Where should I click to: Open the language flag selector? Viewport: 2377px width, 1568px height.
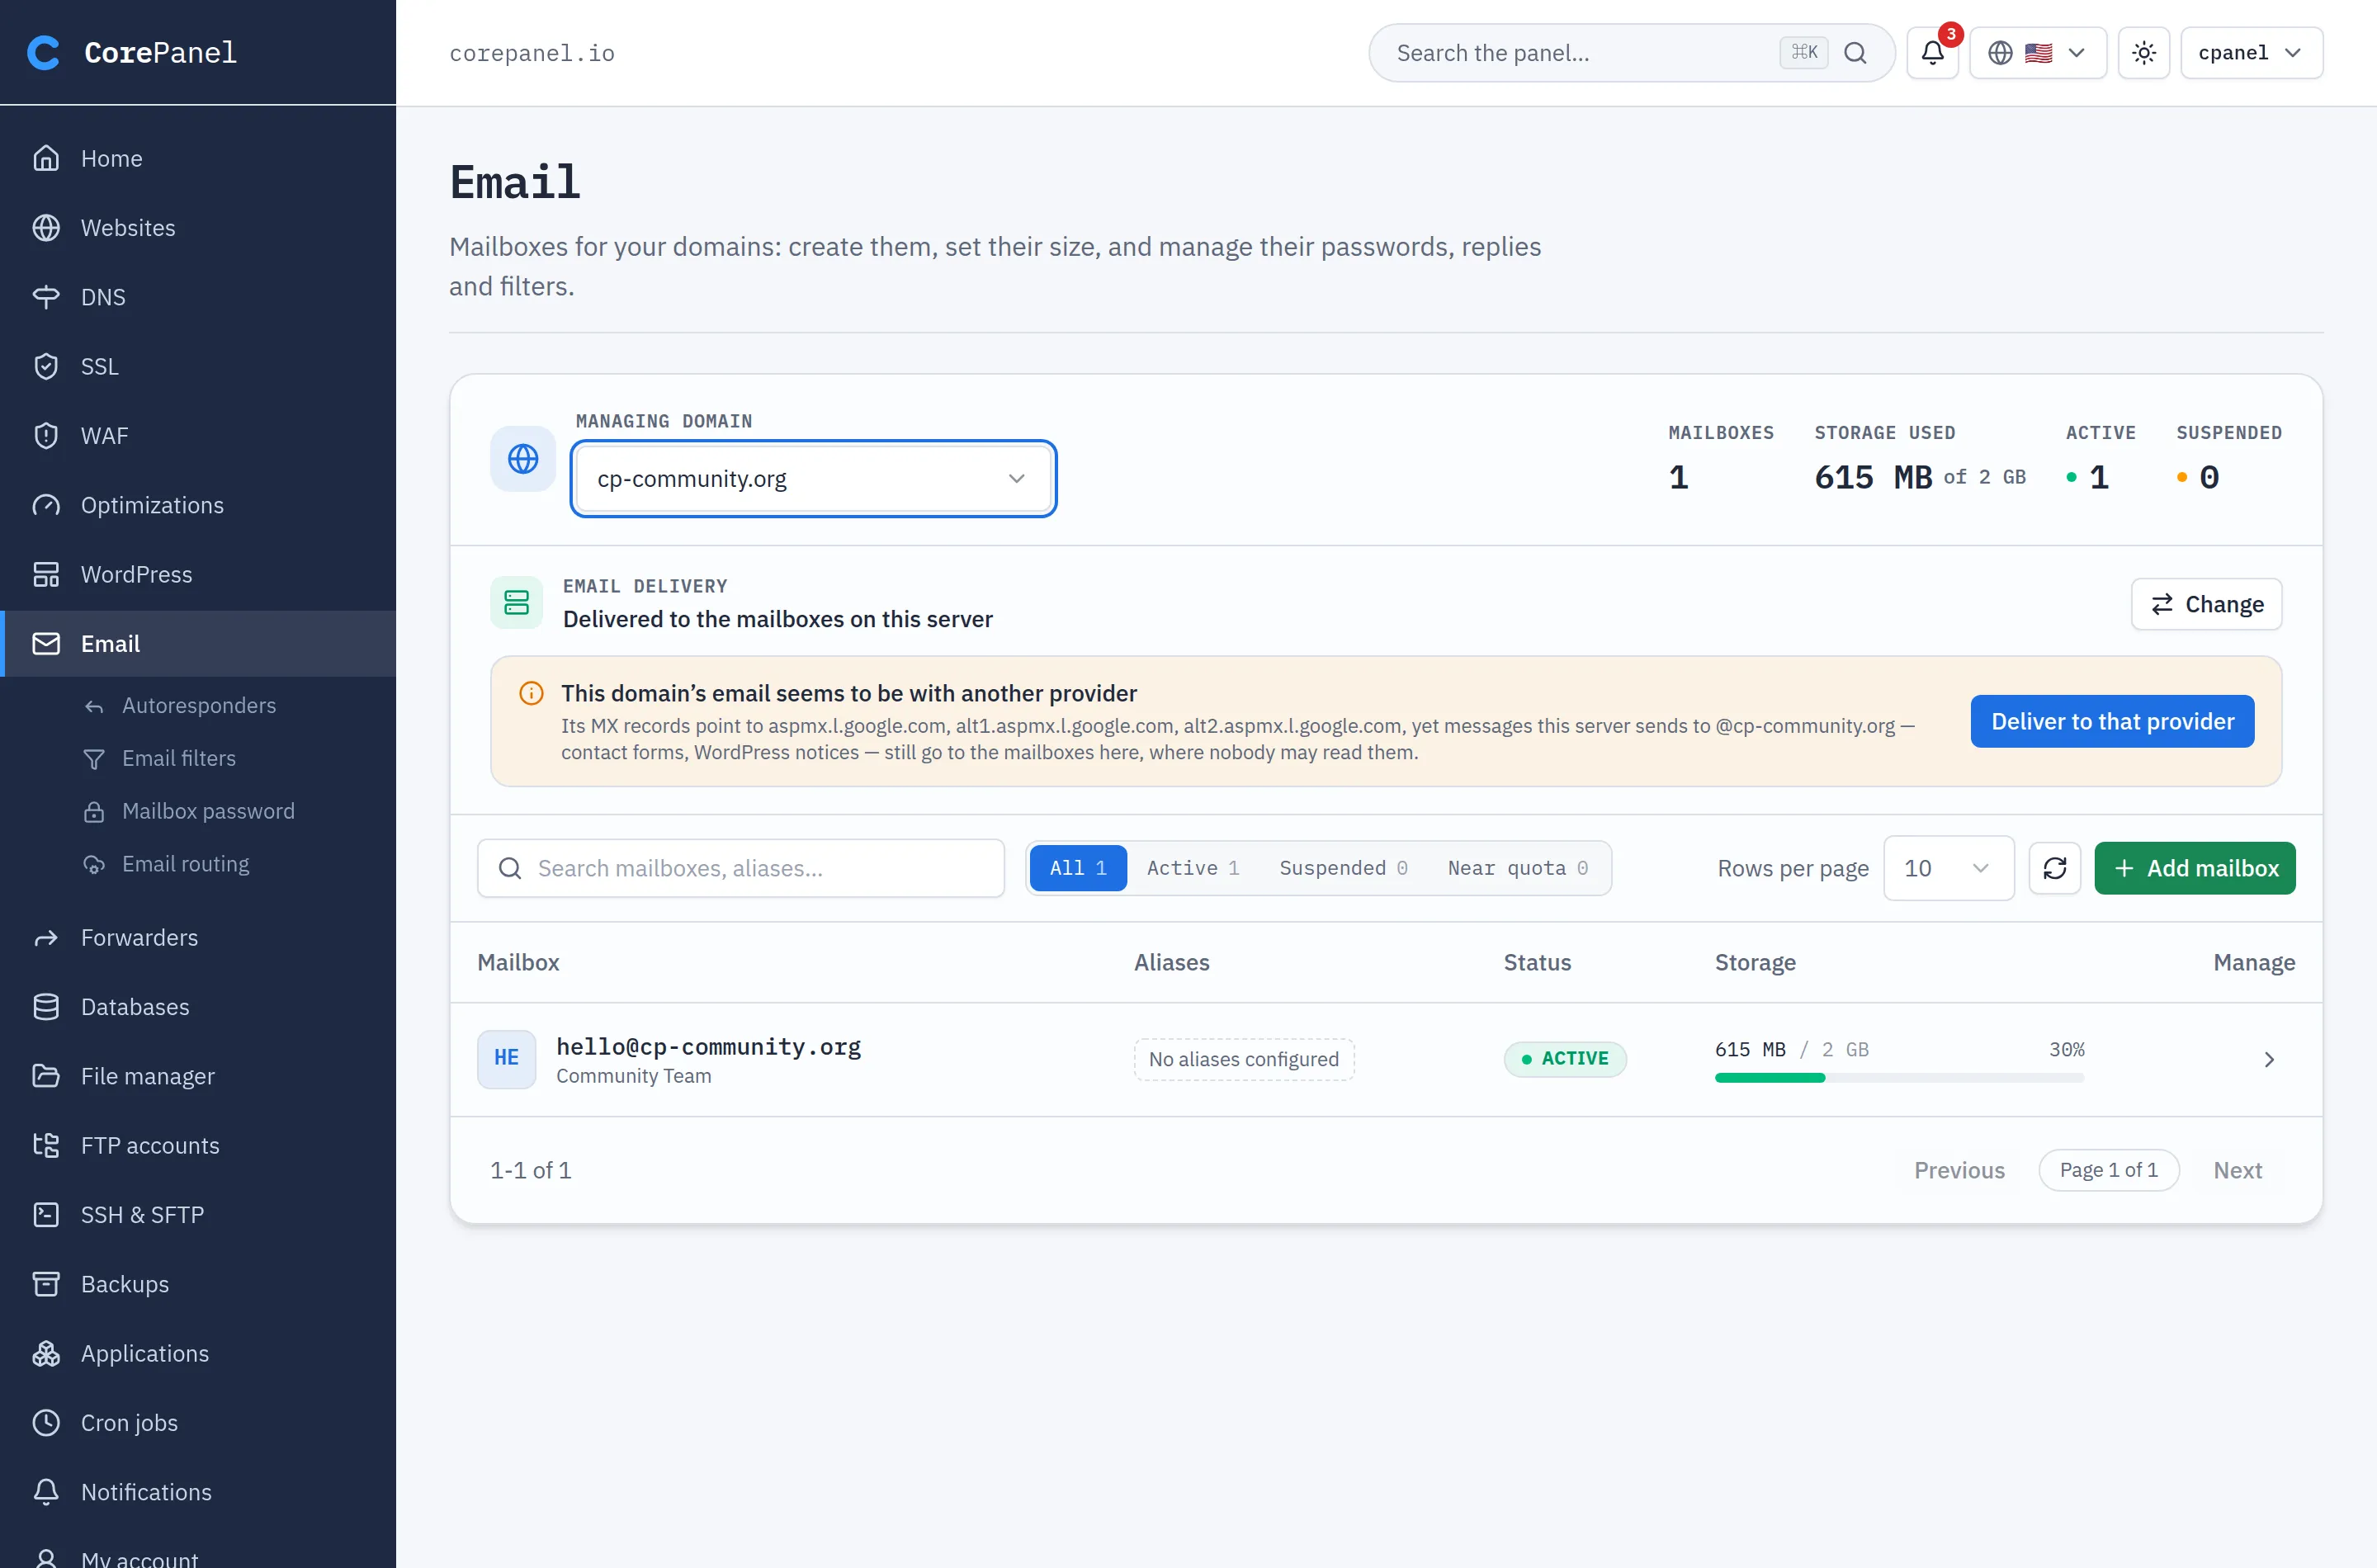[x=2037, y=53]
